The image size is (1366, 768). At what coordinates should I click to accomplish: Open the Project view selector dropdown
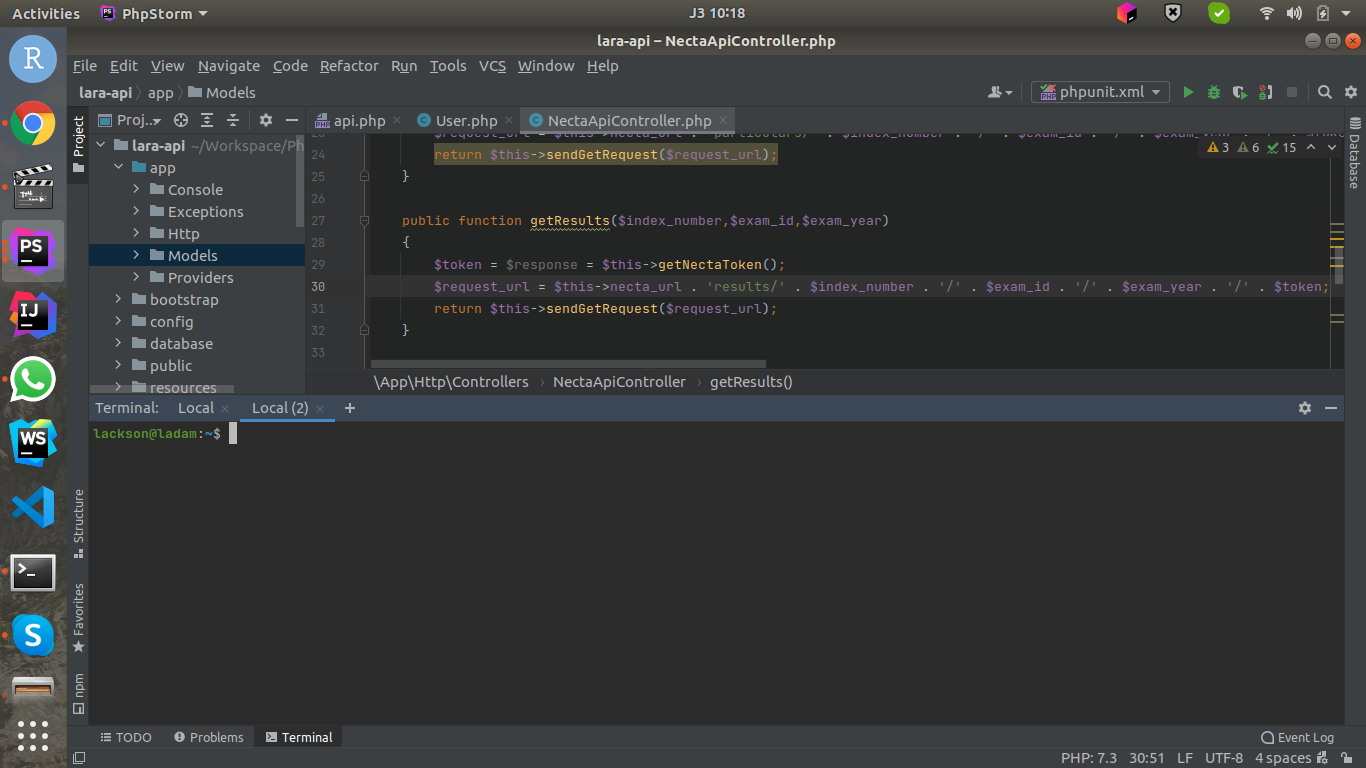tap(130, 120)
